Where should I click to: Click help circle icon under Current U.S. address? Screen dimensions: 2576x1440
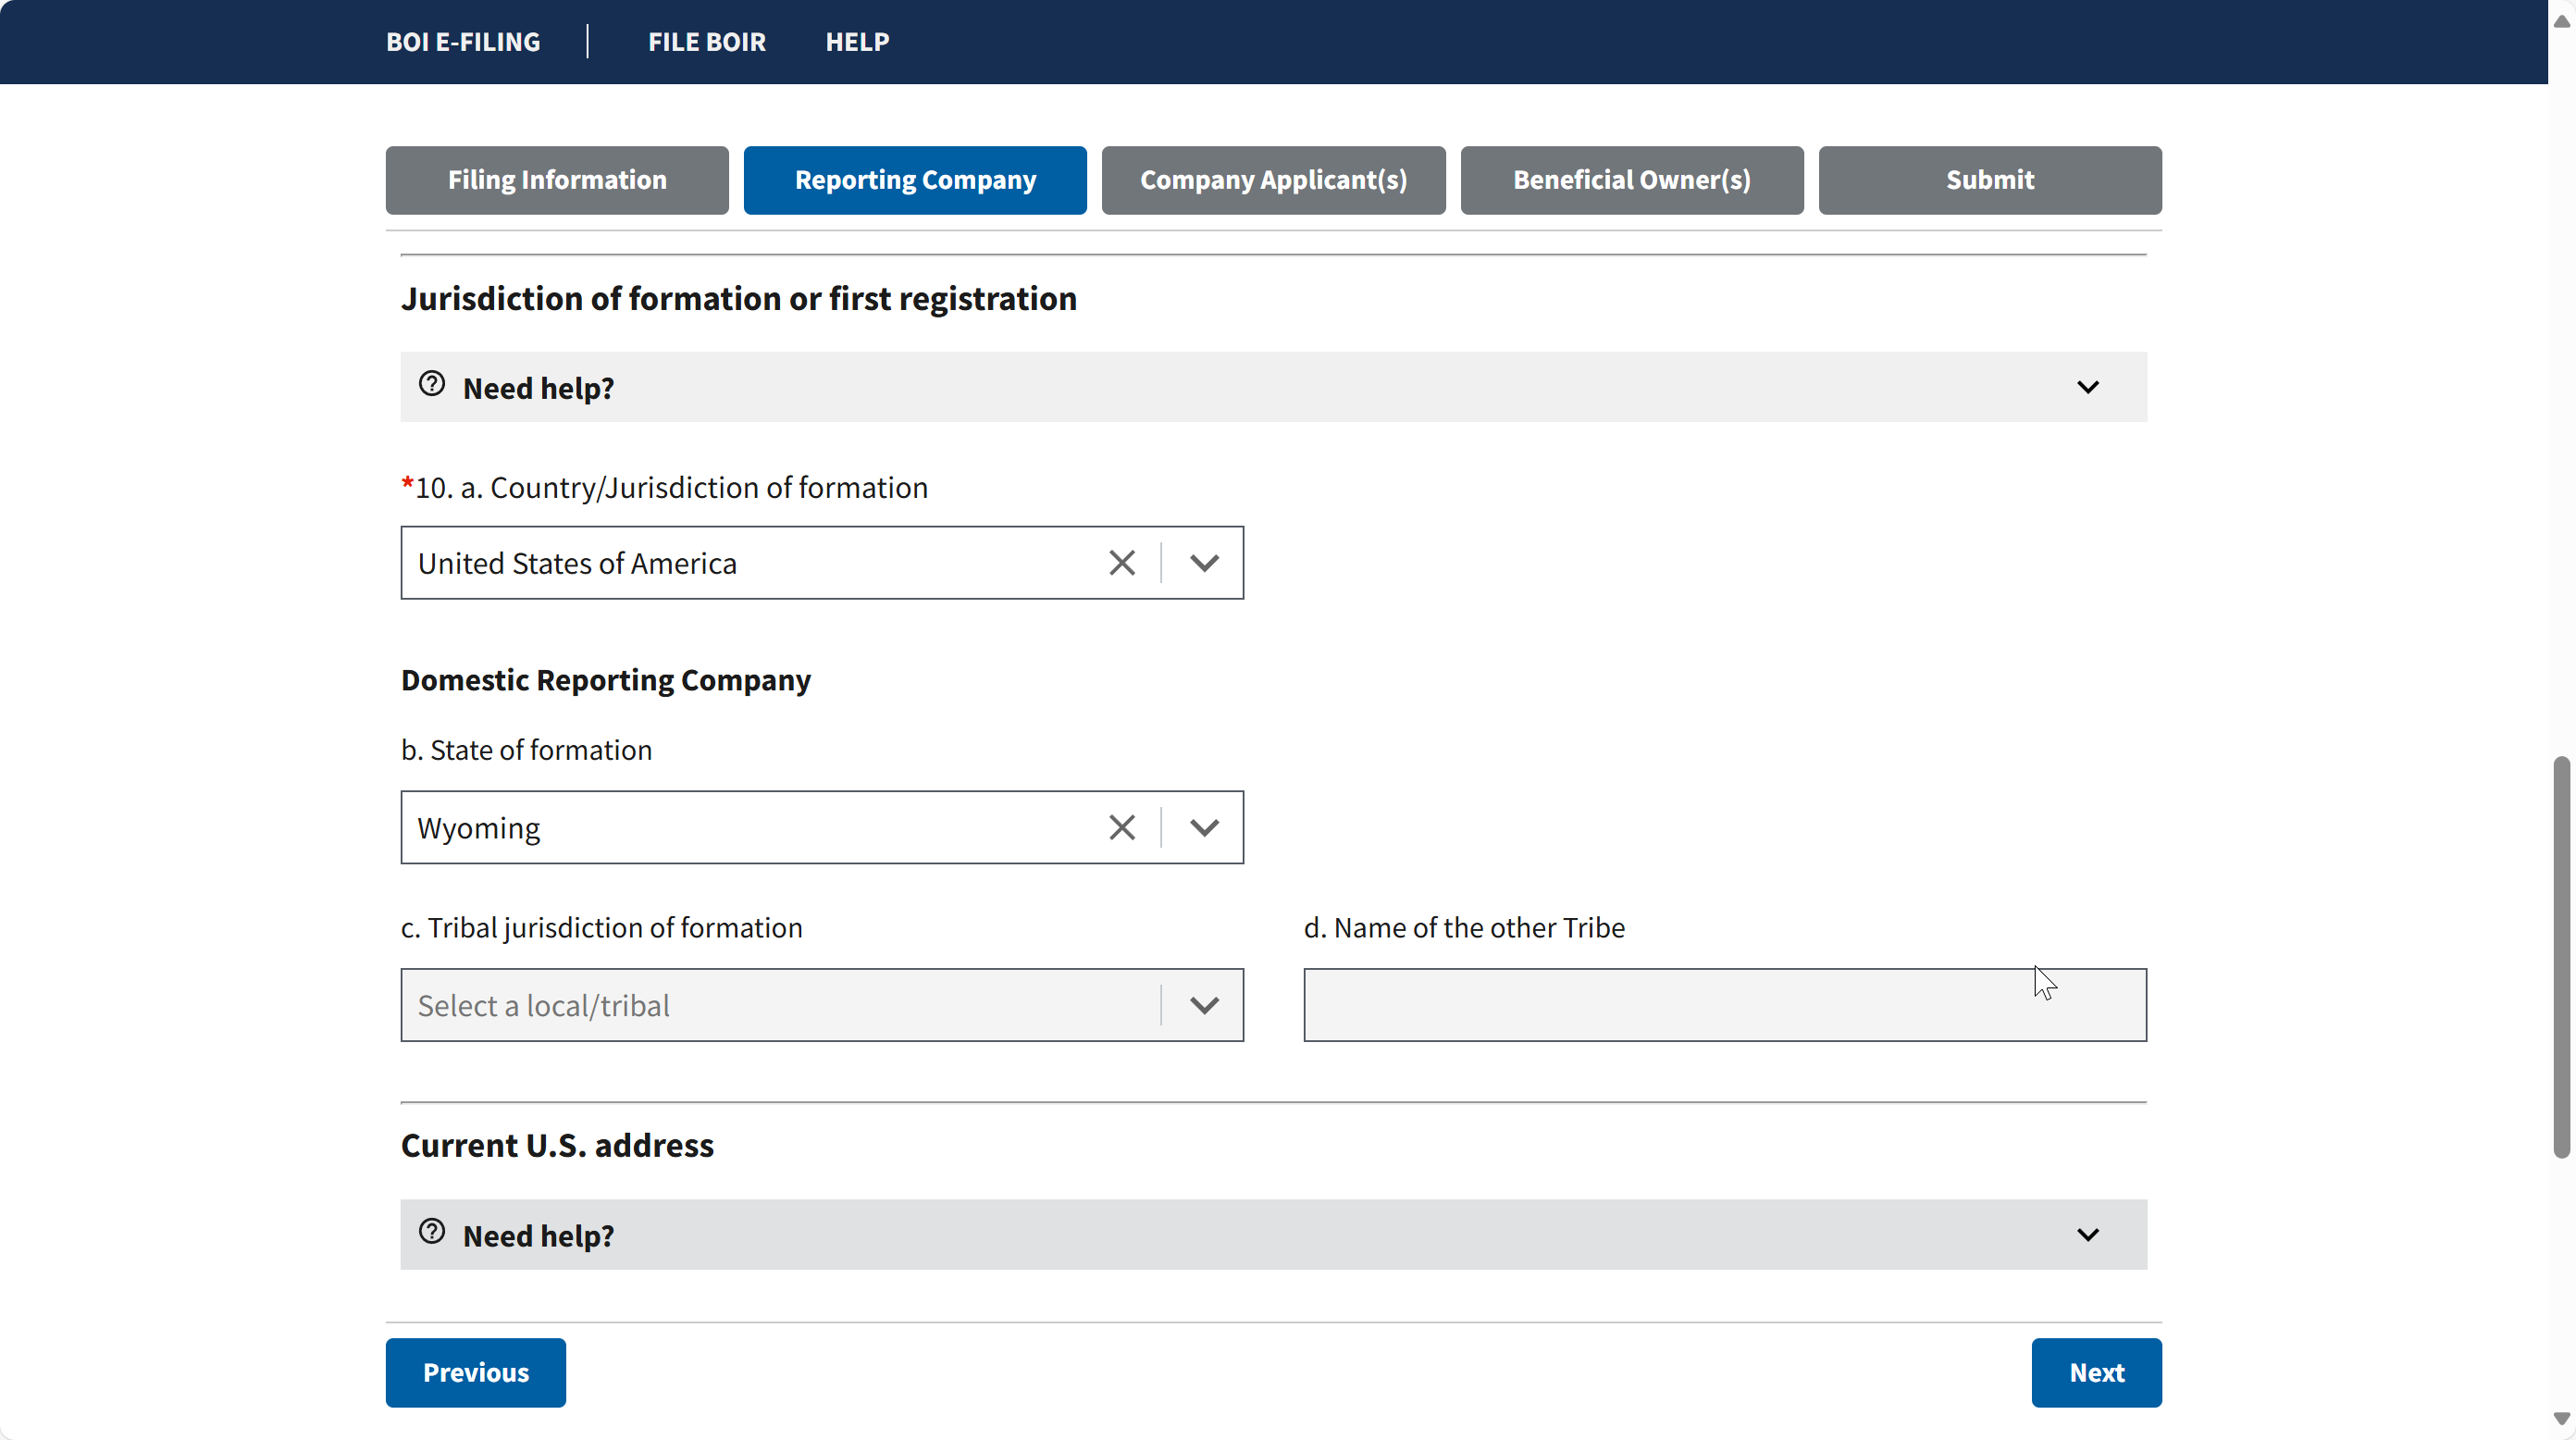[432, 1232]
